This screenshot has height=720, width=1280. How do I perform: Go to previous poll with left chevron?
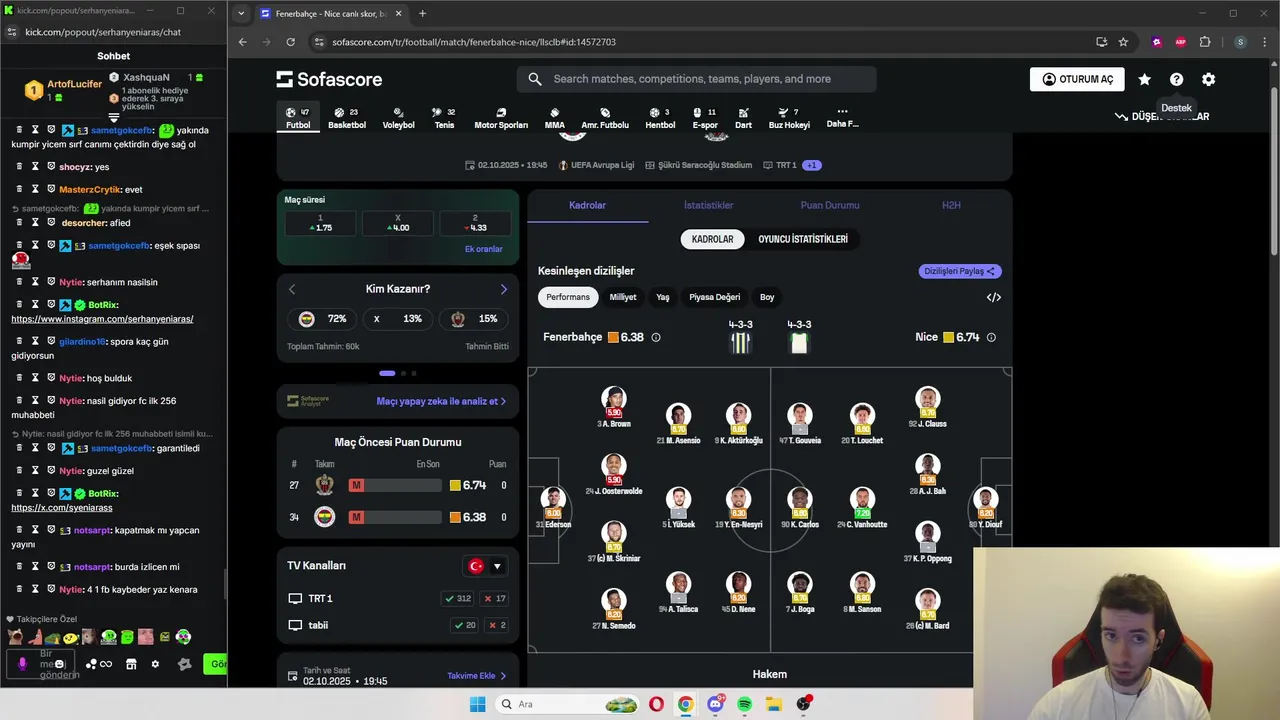pyautogui.click(x=292, y=289)
